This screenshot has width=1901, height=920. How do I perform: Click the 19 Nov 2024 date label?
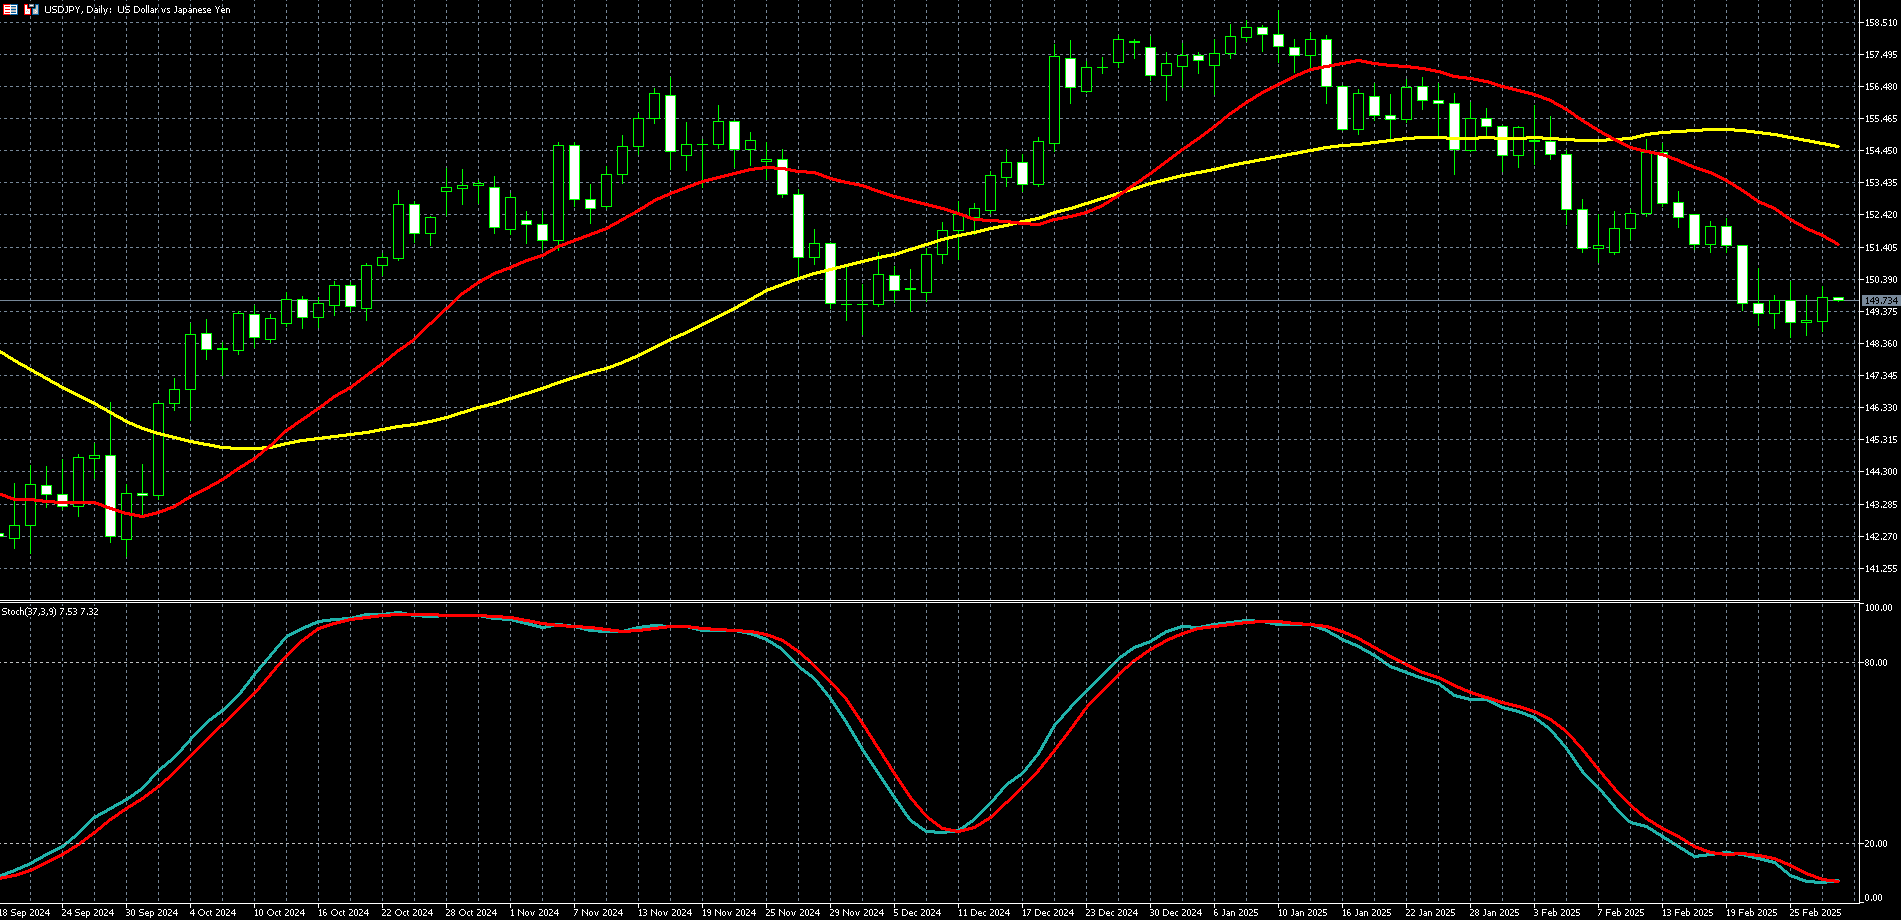tap(729, 913)
